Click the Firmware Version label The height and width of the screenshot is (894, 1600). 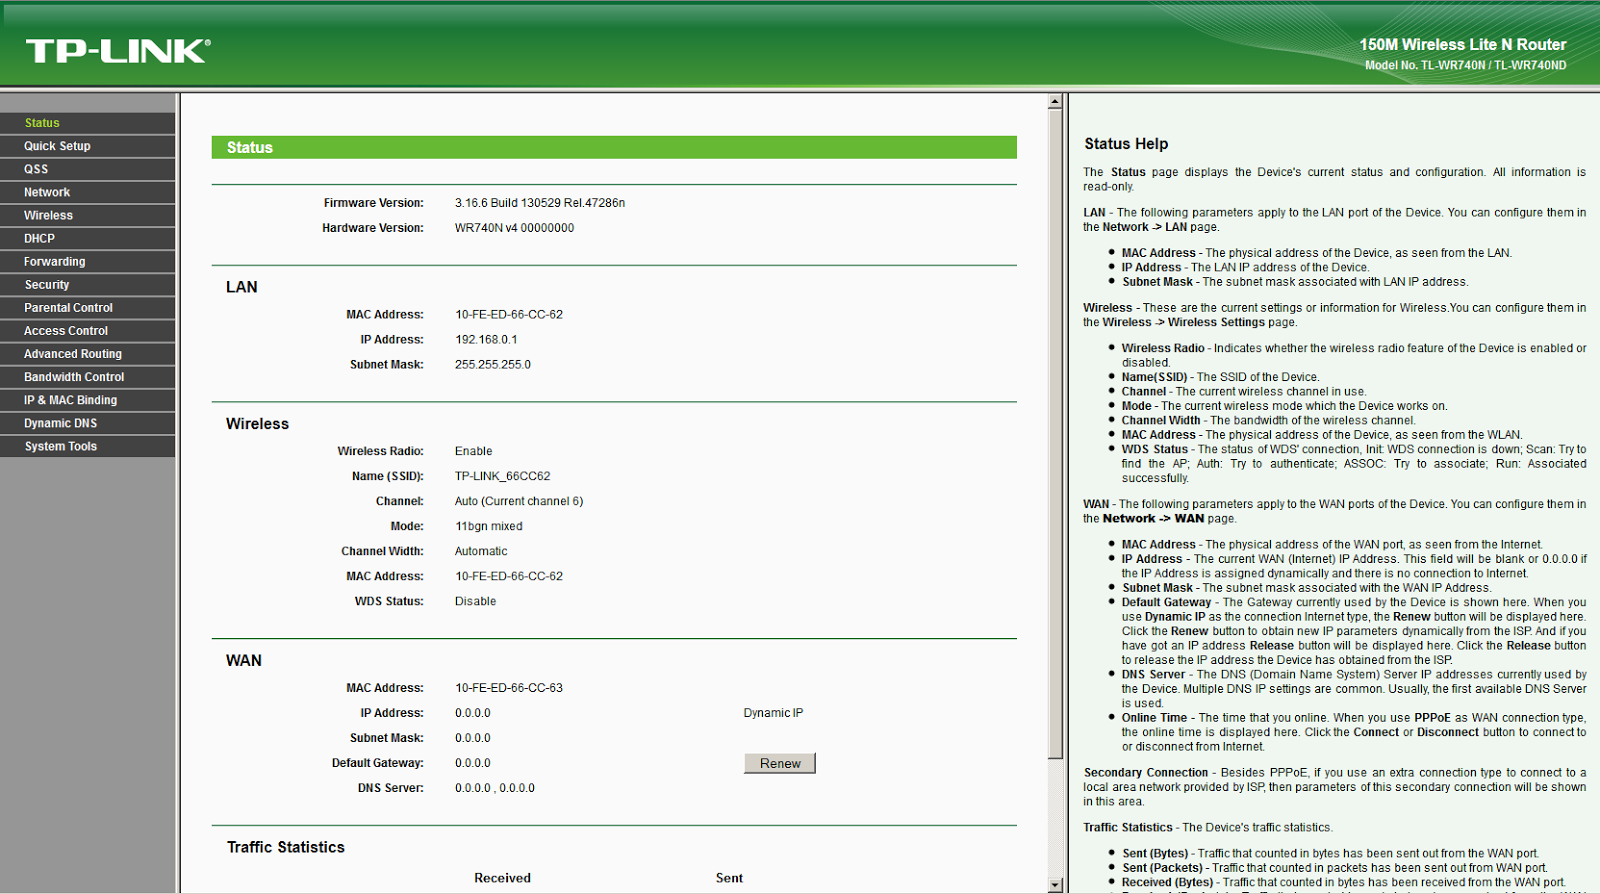373,203
